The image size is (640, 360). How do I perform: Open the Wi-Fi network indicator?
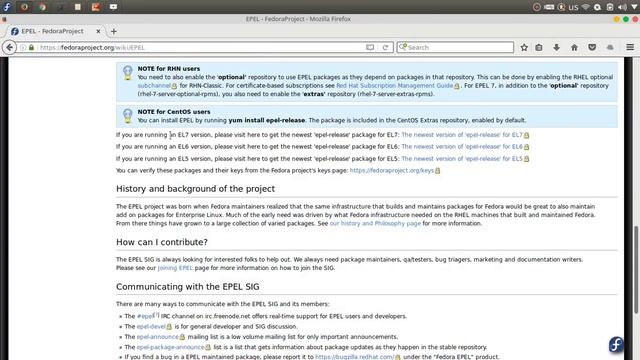[586, 7]
